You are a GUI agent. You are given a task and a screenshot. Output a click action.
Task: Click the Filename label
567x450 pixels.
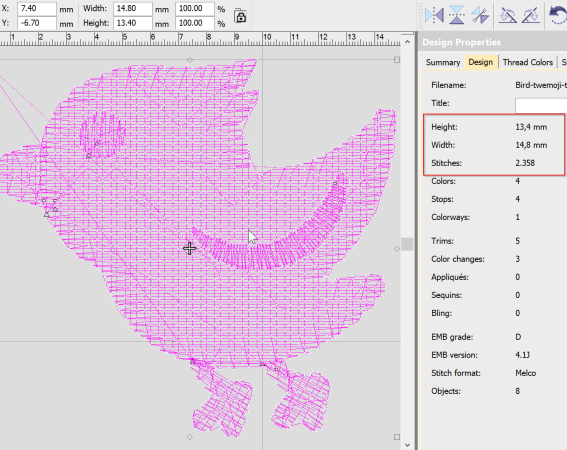(x=448, y=85)
